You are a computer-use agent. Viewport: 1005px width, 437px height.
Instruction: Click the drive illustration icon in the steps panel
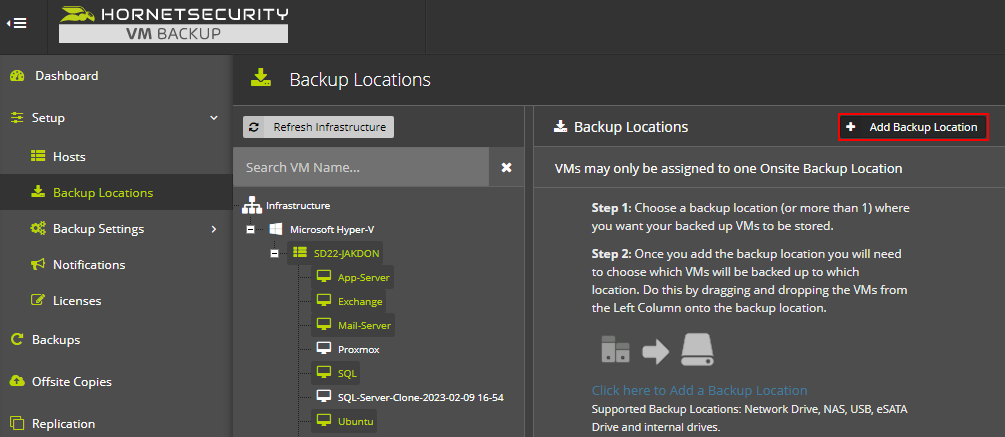click(697, 350)
